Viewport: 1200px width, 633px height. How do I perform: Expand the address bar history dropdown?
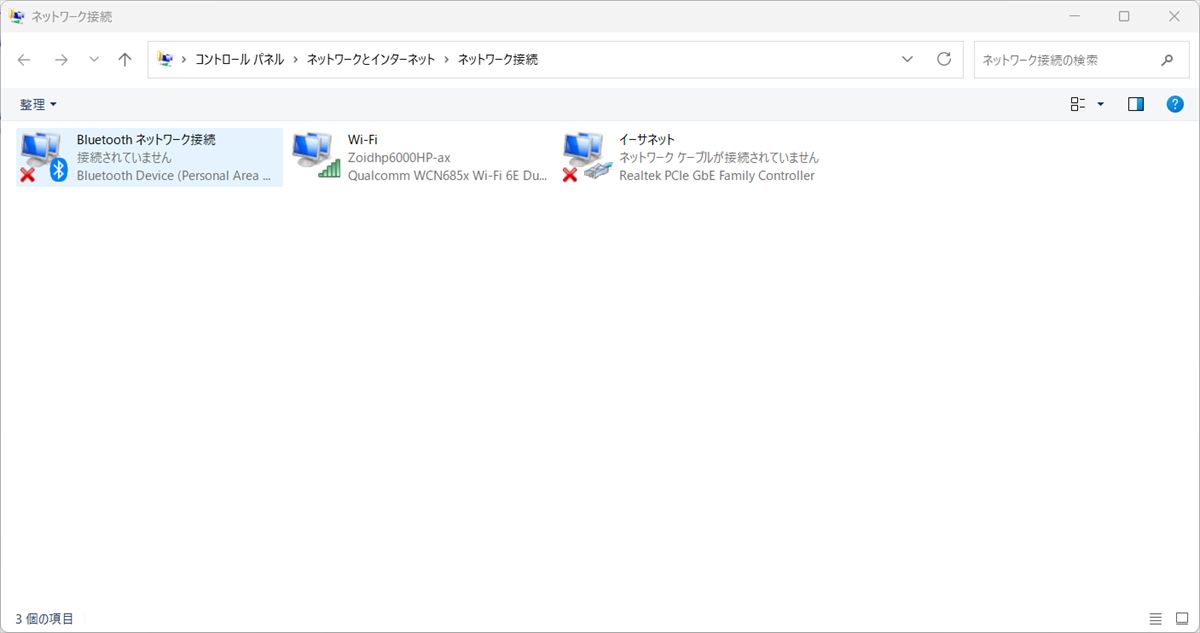(907, 60)
